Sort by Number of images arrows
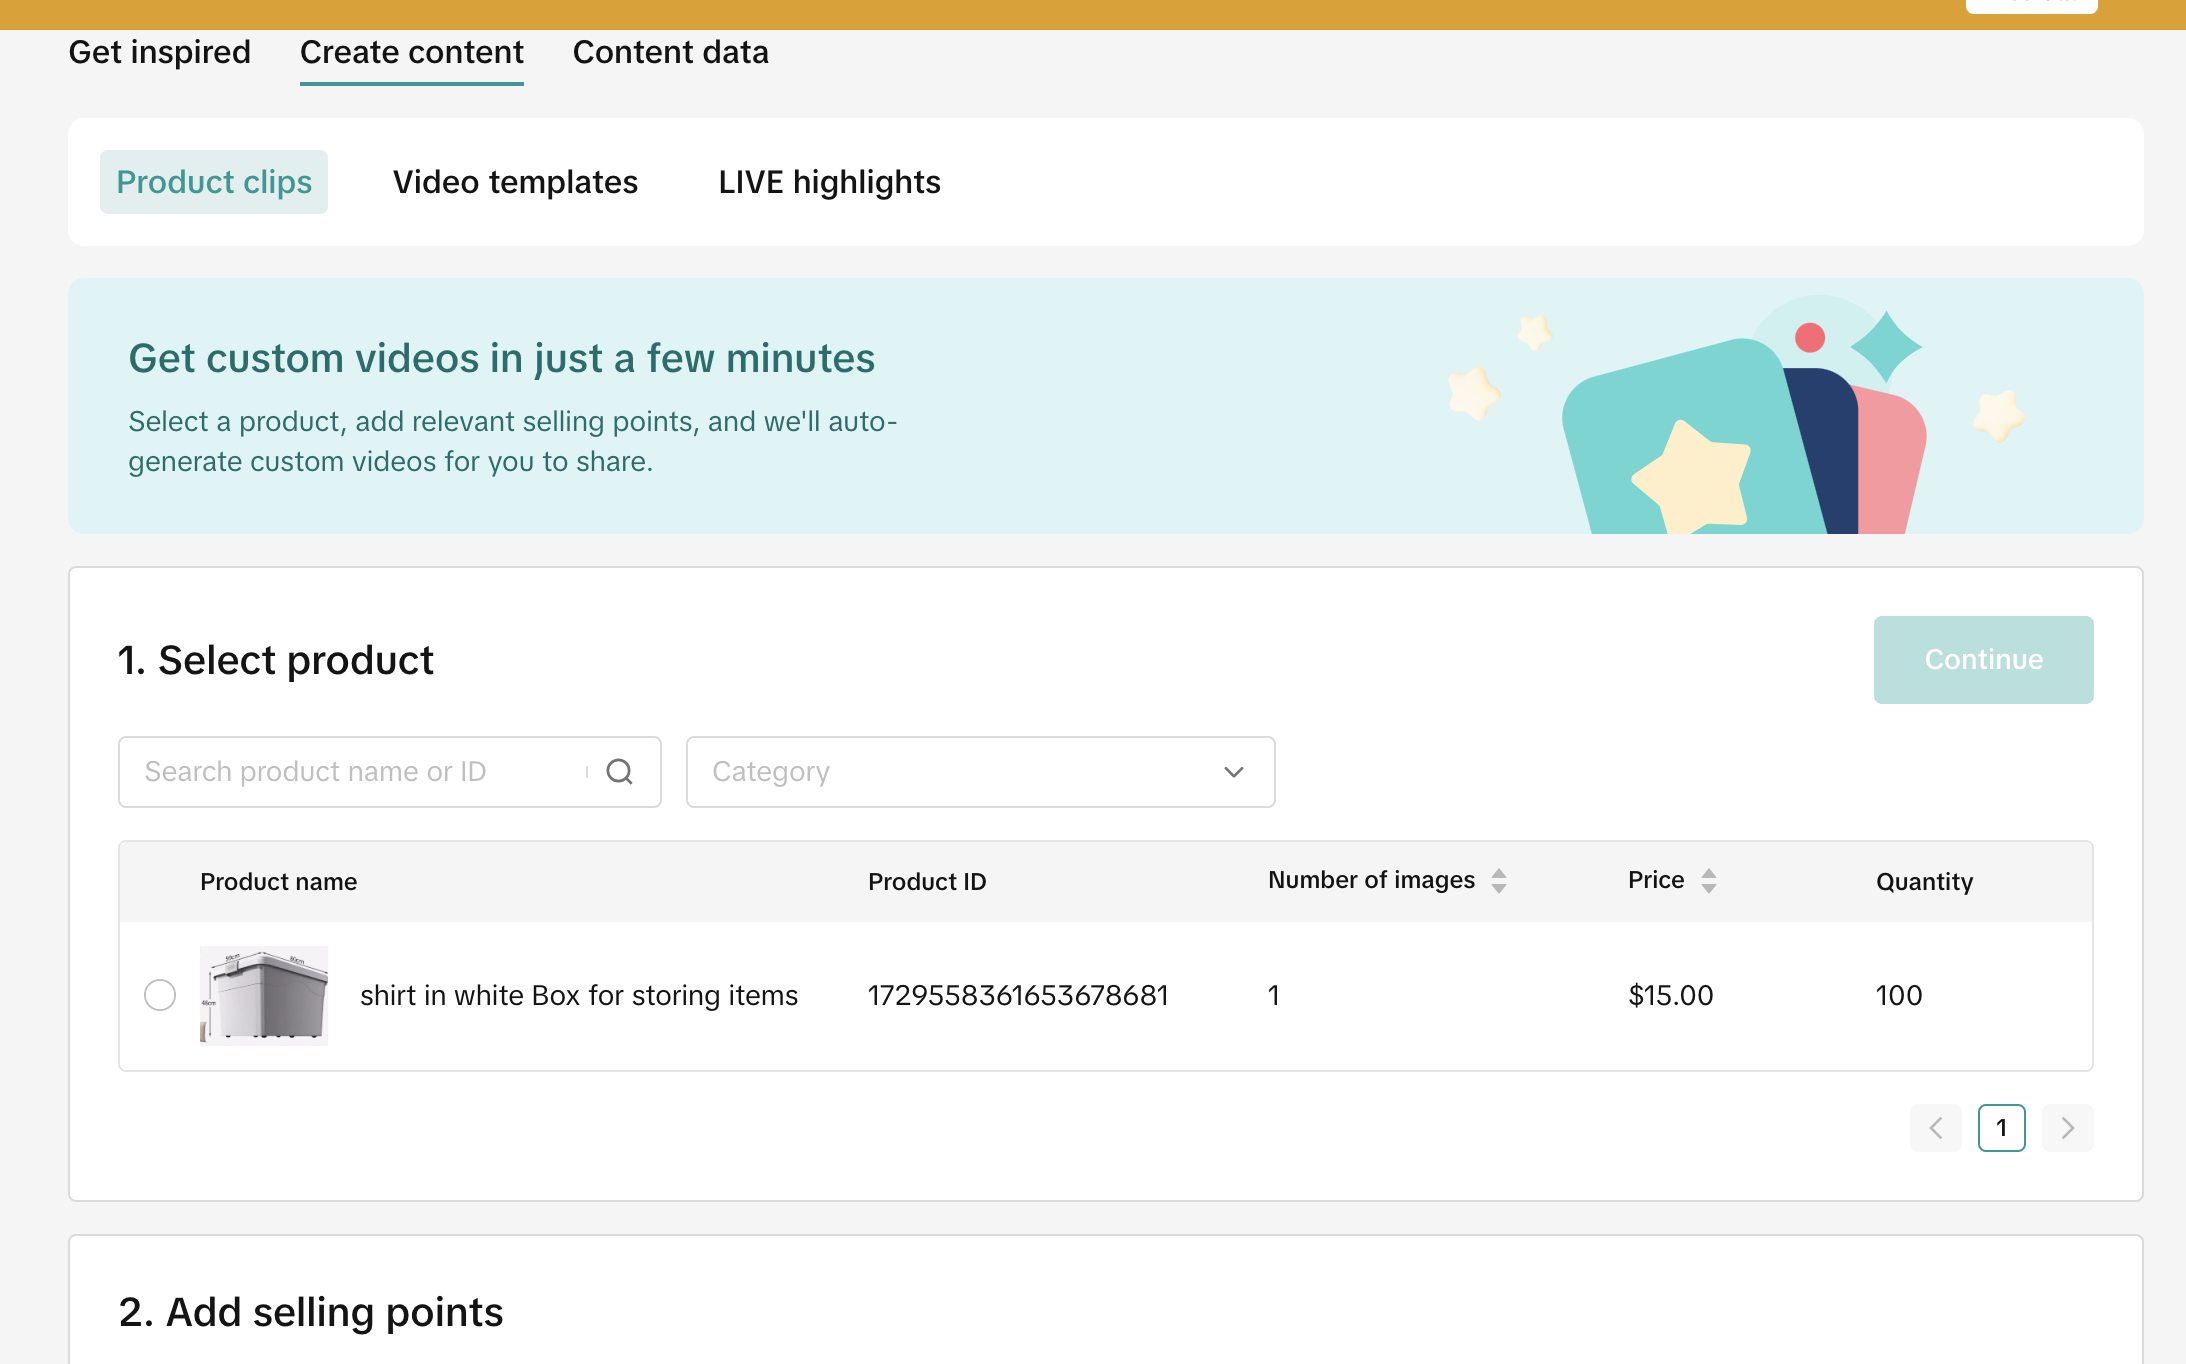2186x1364 pixels. pyautogui.click(x=1498, y=881)
